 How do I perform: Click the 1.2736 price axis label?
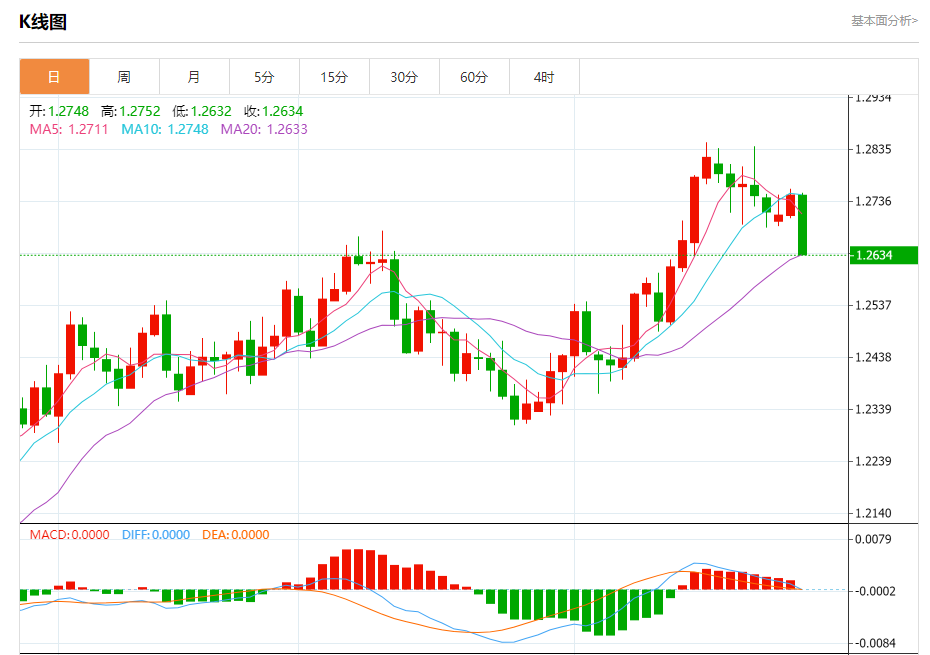873,201
